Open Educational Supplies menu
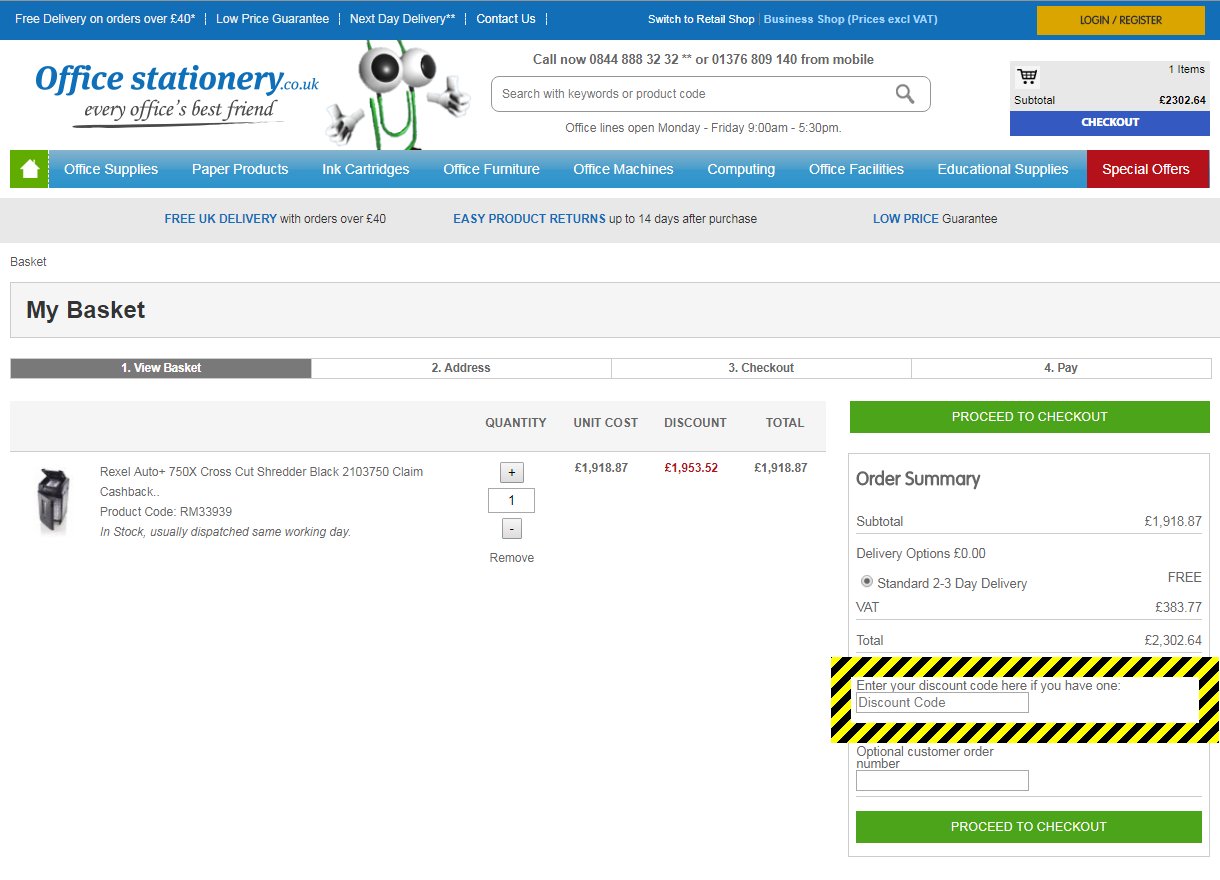 click(1003, 169)
